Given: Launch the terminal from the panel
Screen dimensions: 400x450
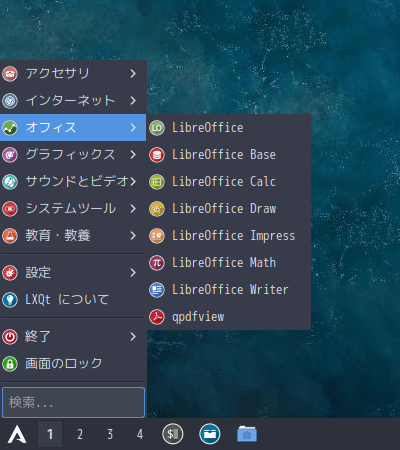Looking at the screenshot, I should (173, 434).
